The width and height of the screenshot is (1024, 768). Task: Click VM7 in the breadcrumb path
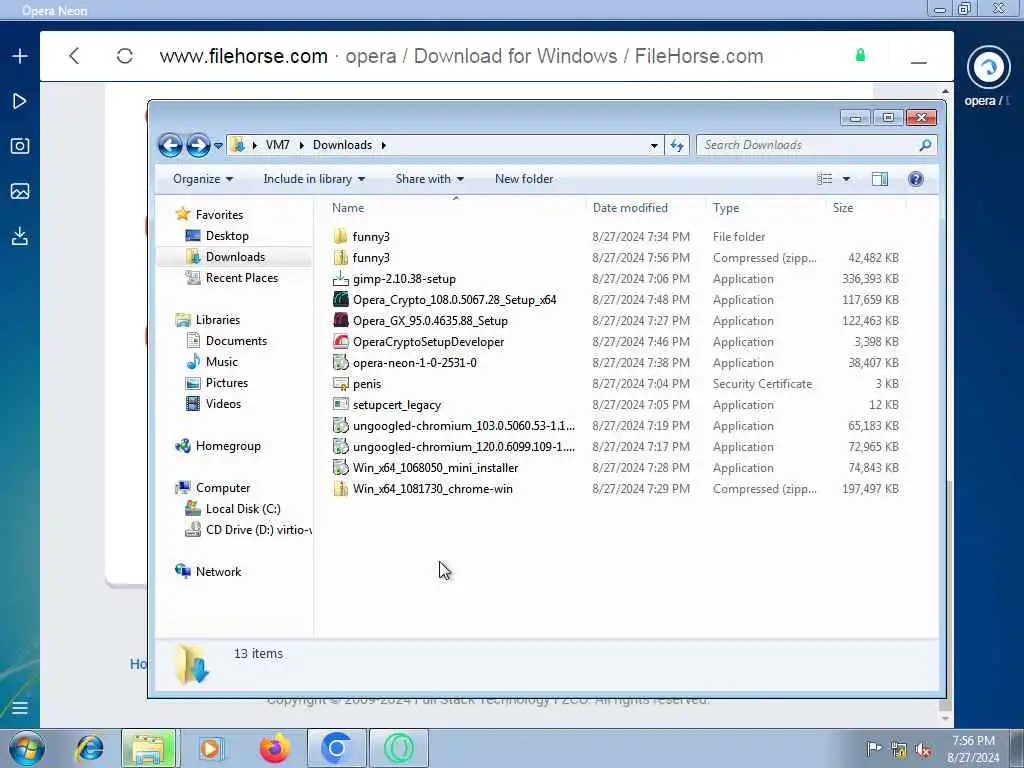tap(278, 145)
